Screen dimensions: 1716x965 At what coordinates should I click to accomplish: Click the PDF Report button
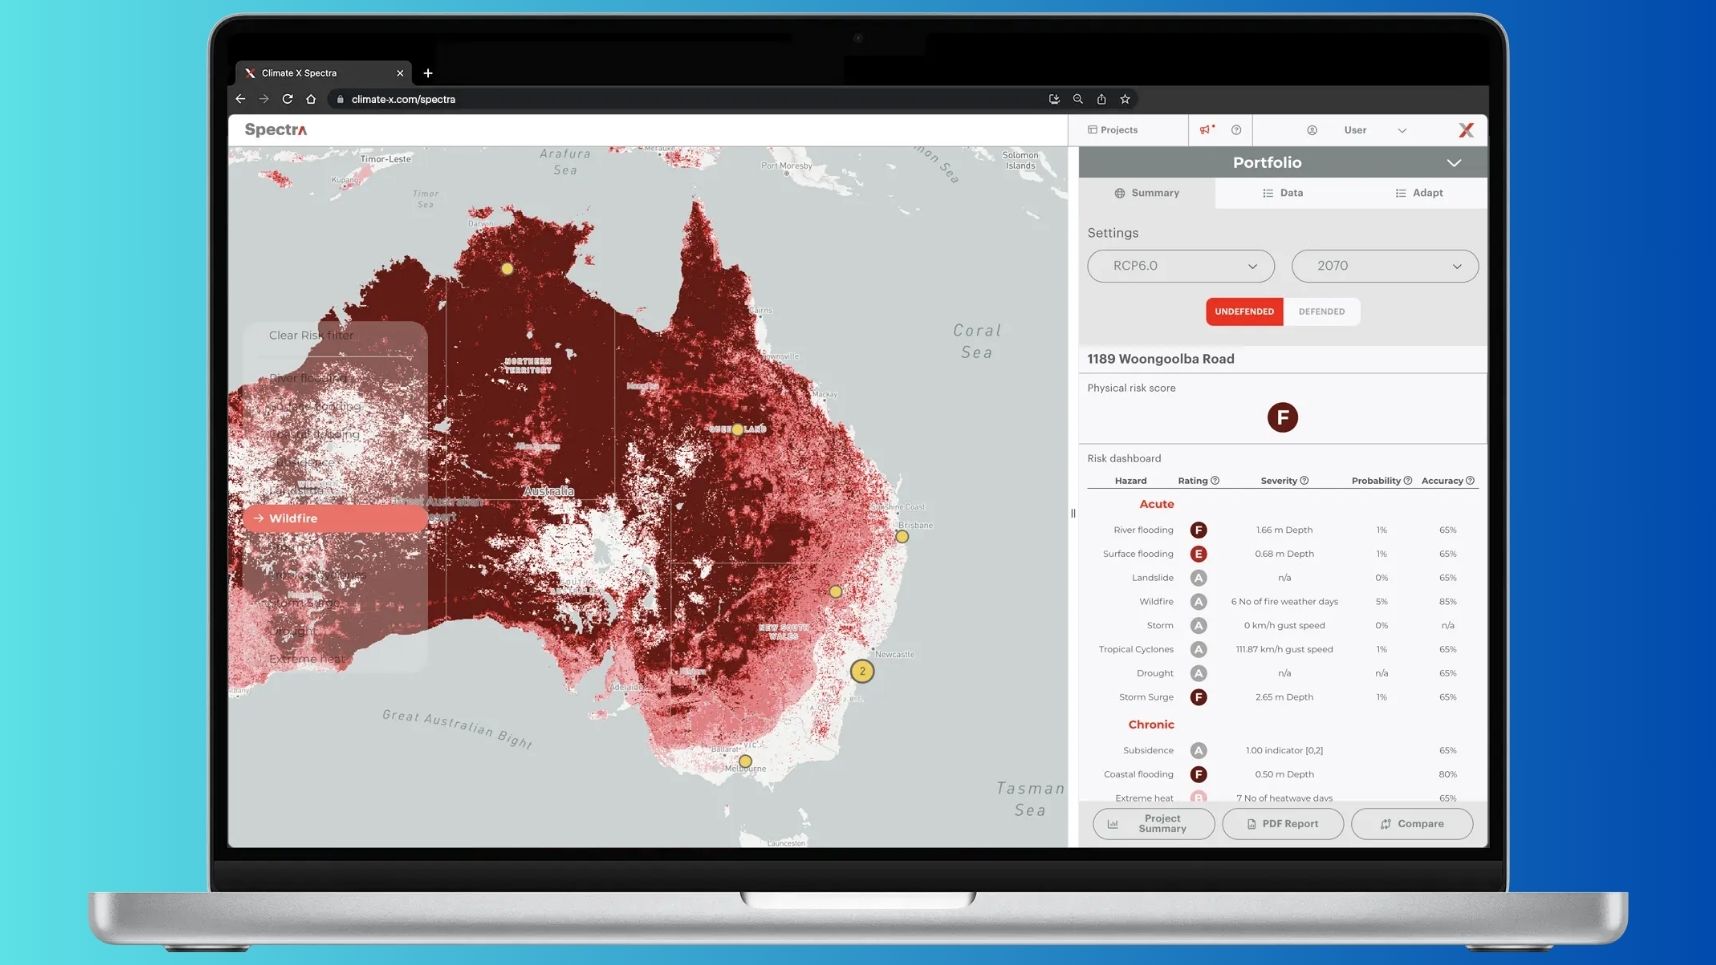pyautogui.click(x=1282, y=824)
